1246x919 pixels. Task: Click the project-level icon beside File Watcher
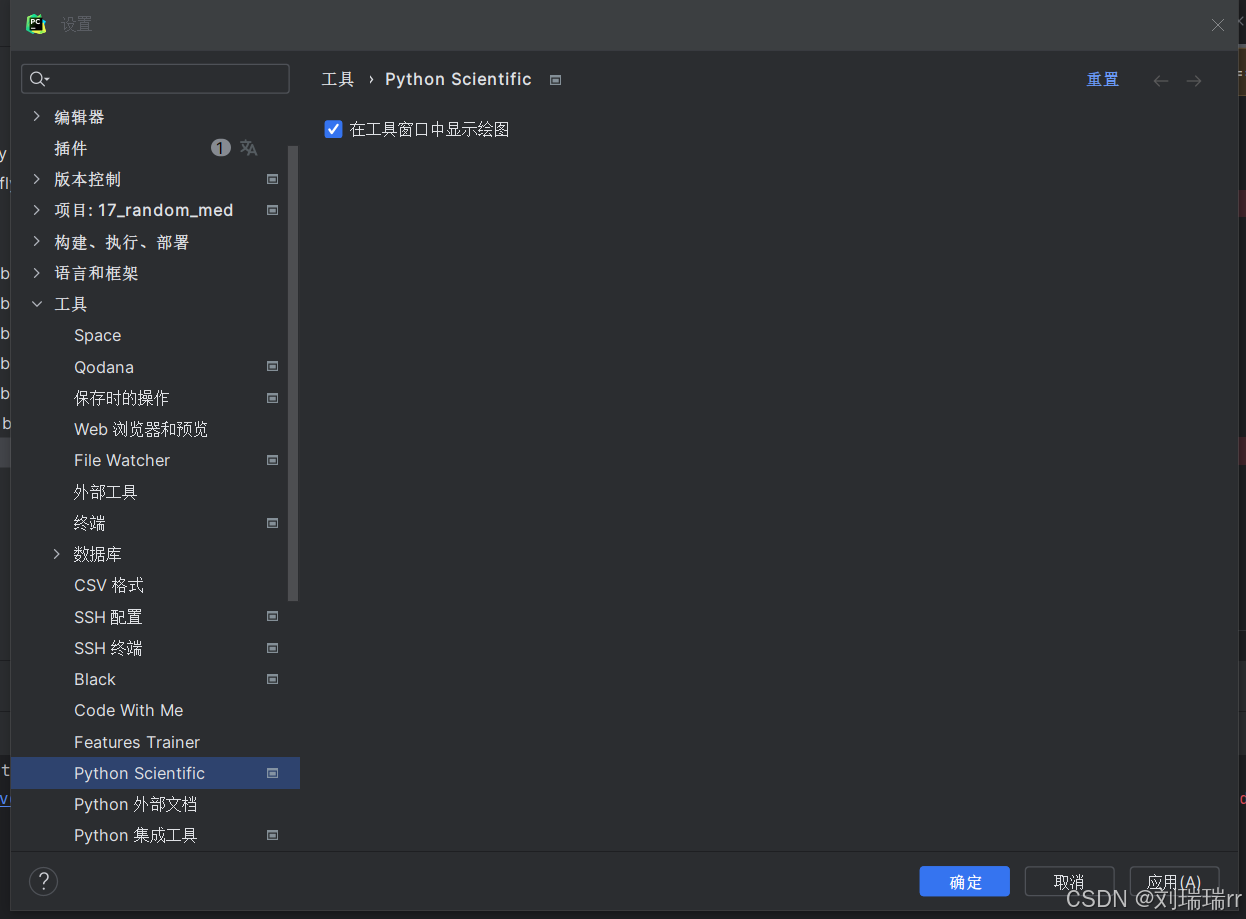pyautogui.click(x=272, y=460)
